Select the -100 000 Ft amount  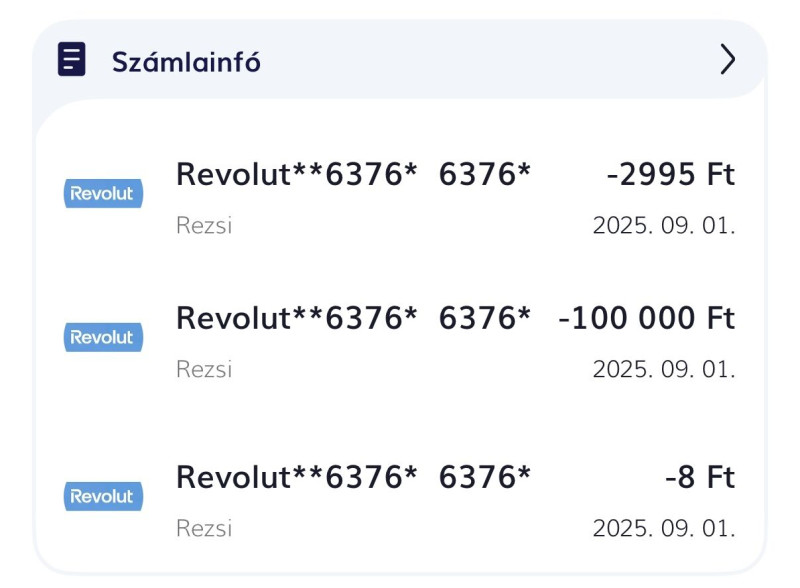646,318
